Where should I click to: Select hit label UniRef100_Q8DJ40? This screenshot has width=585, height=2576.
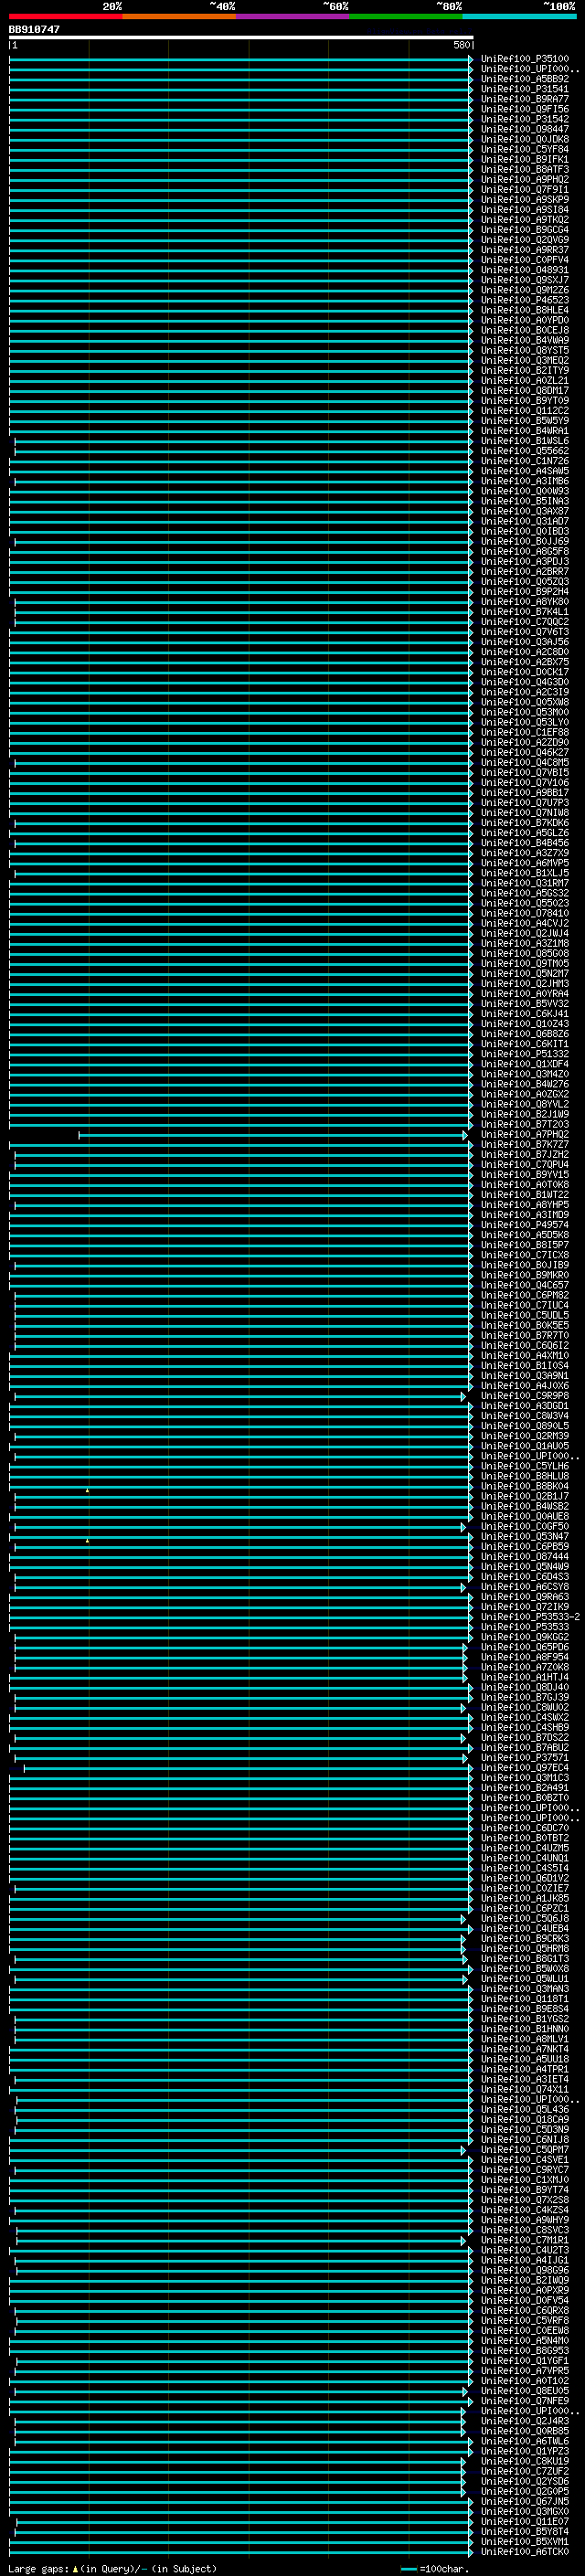(x=524, y=1688)
